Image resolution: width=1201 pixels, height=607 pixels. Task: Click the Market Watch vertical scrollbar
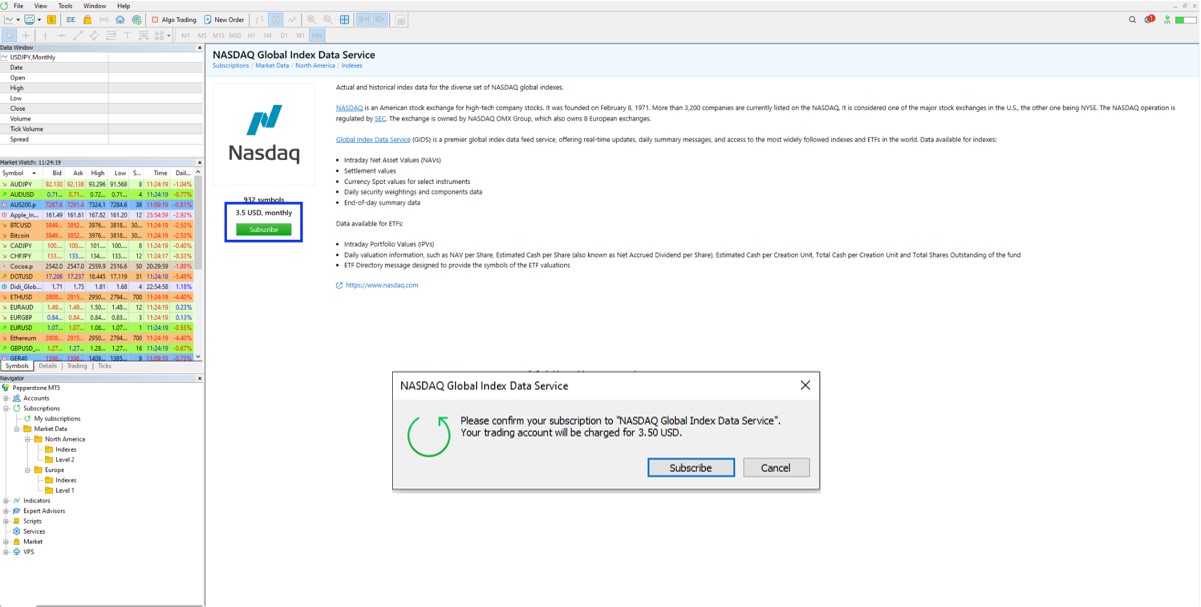(x=198, y=260)
